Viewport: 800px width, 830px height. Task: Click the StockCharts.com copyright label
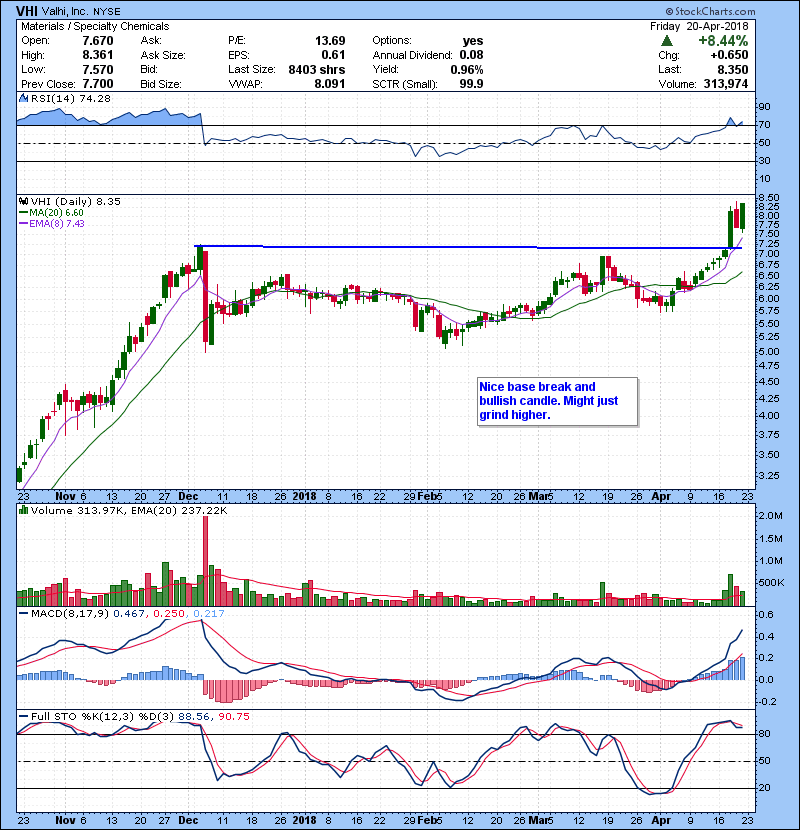pyautogui.click(x=711, y=11)
